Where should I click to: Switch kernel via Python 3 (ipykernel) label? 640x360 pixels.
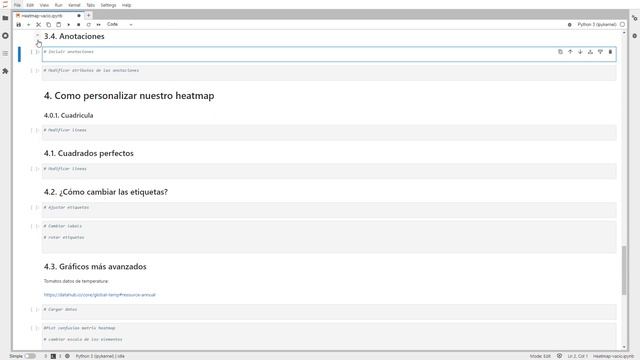point(597,24)
